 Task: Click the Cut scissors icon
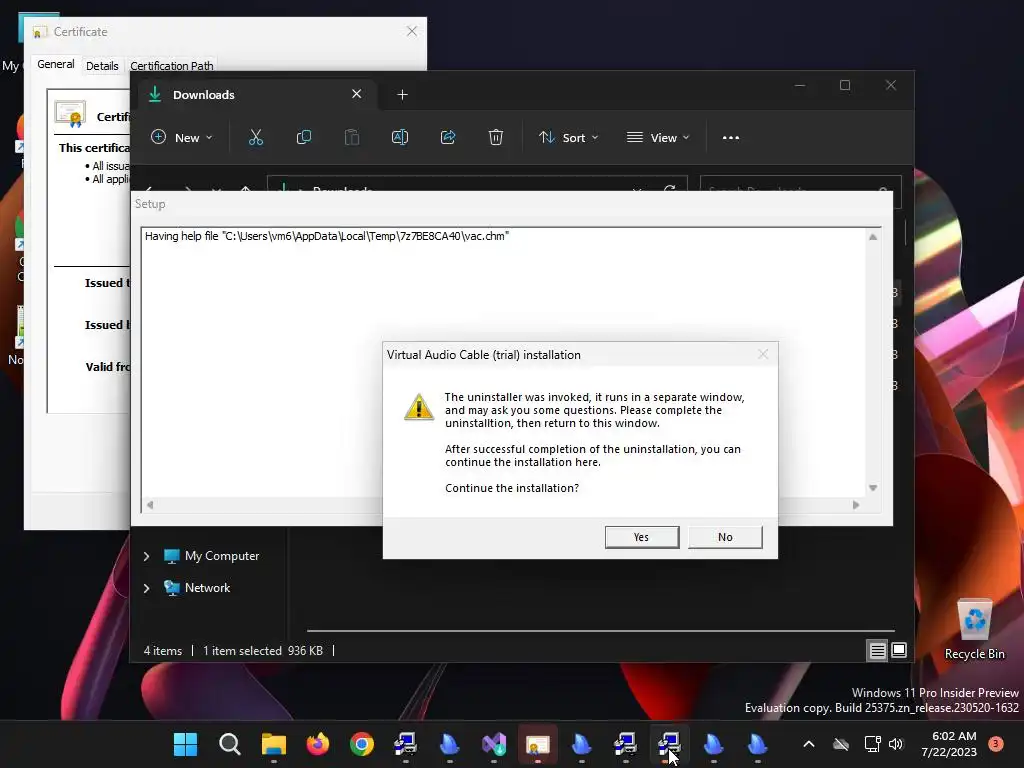(255, 137)
